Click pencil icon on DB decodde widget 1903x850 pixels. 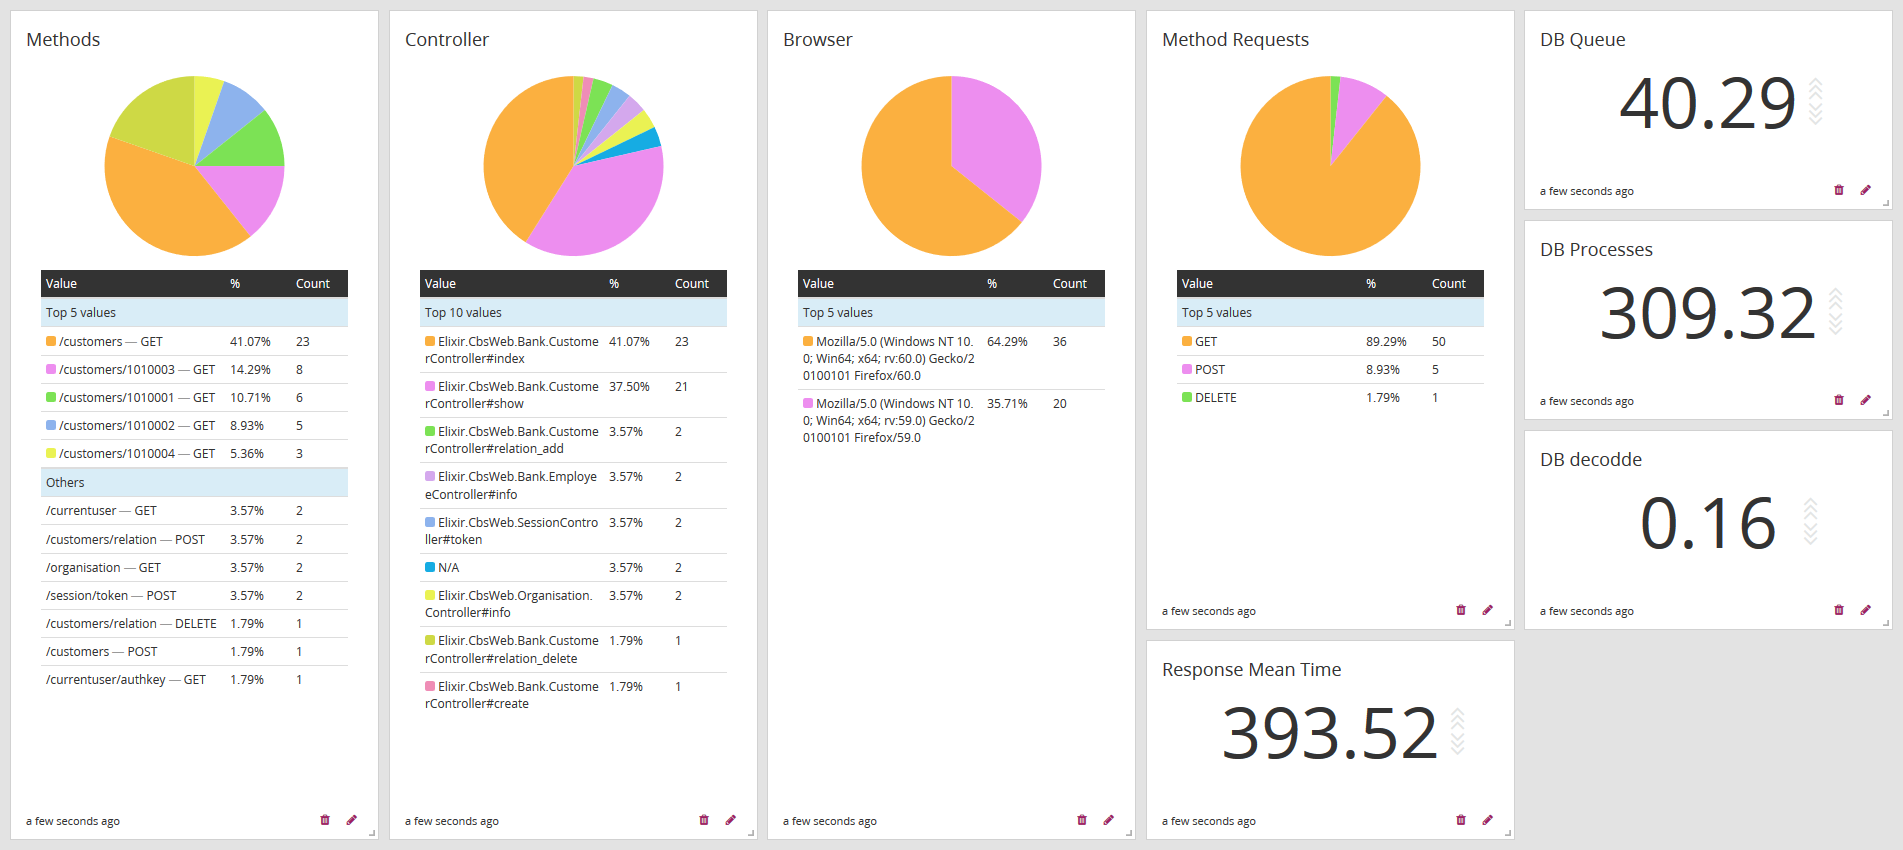(1865, 610)
